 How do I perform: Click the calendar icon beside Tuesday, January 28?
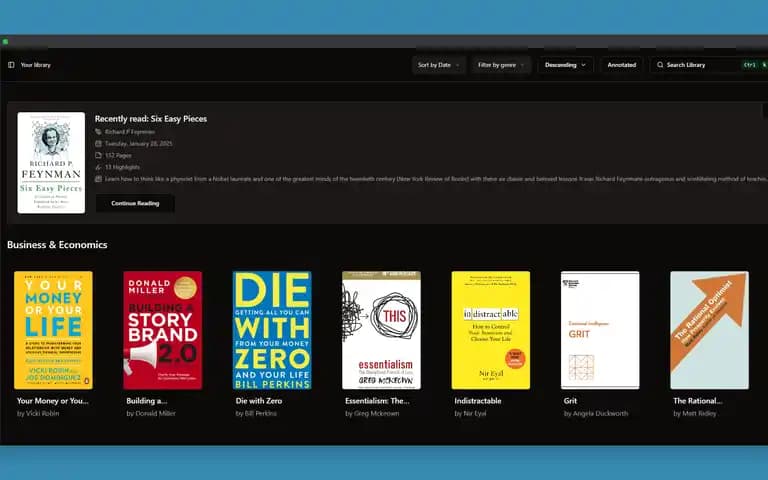click(x=98, y=144)
